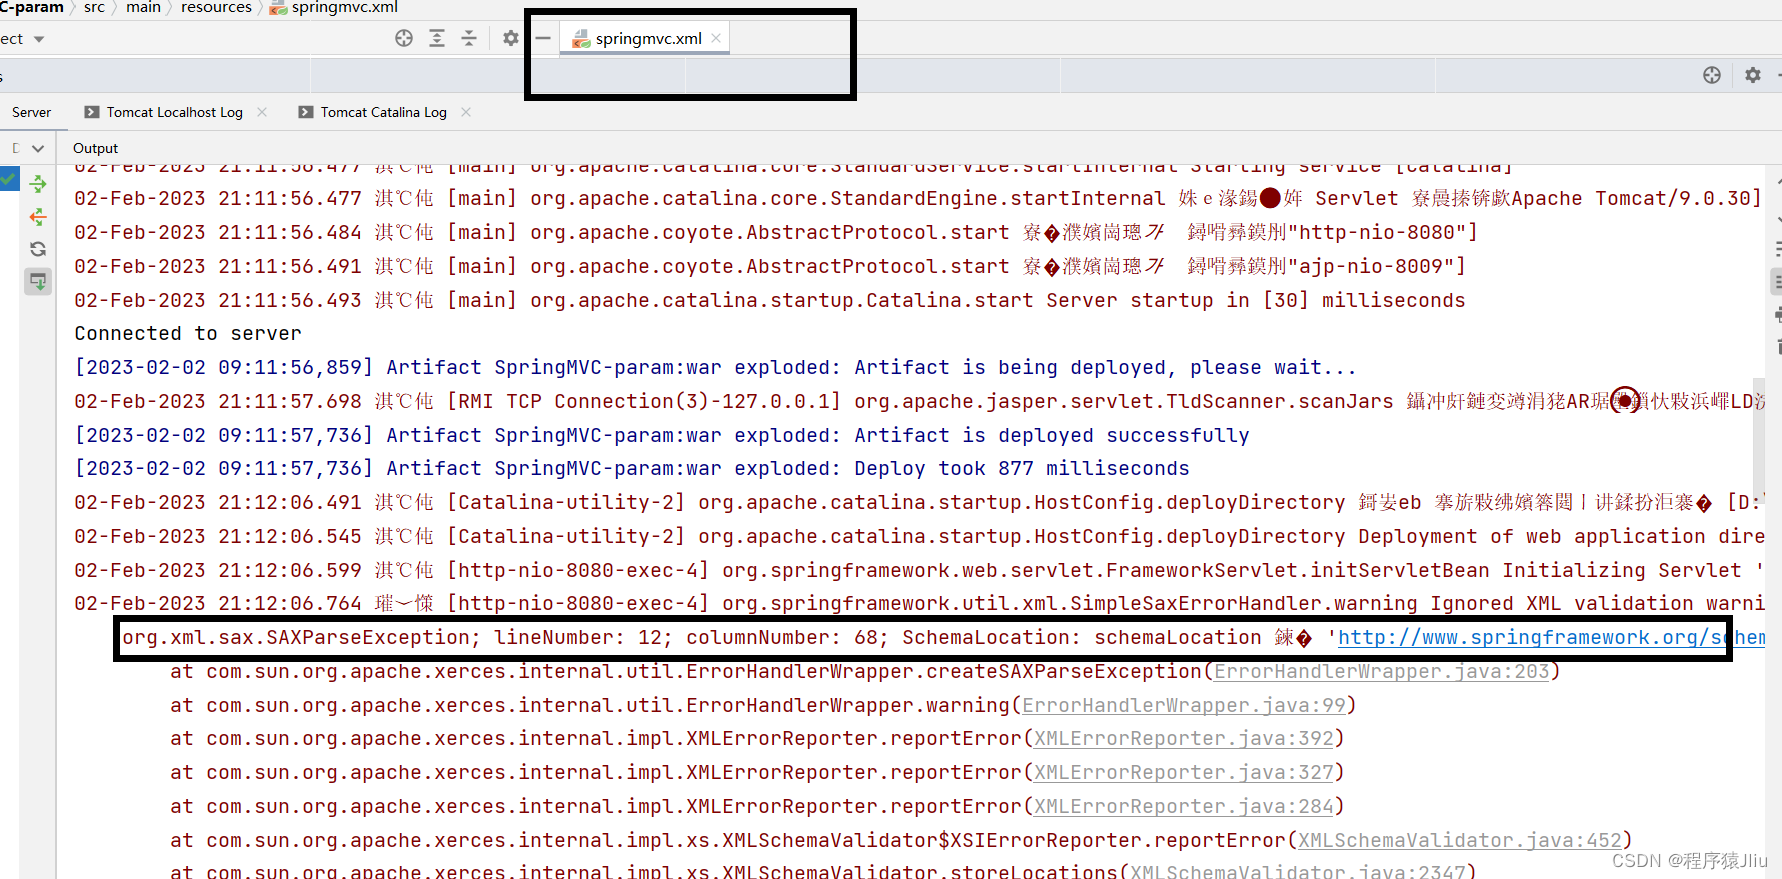Click 'Deploy took 877 milliseconds' log line
The height and width of the screenshot is (879, 1782).
pyautogui.click(x=631, y=468)
